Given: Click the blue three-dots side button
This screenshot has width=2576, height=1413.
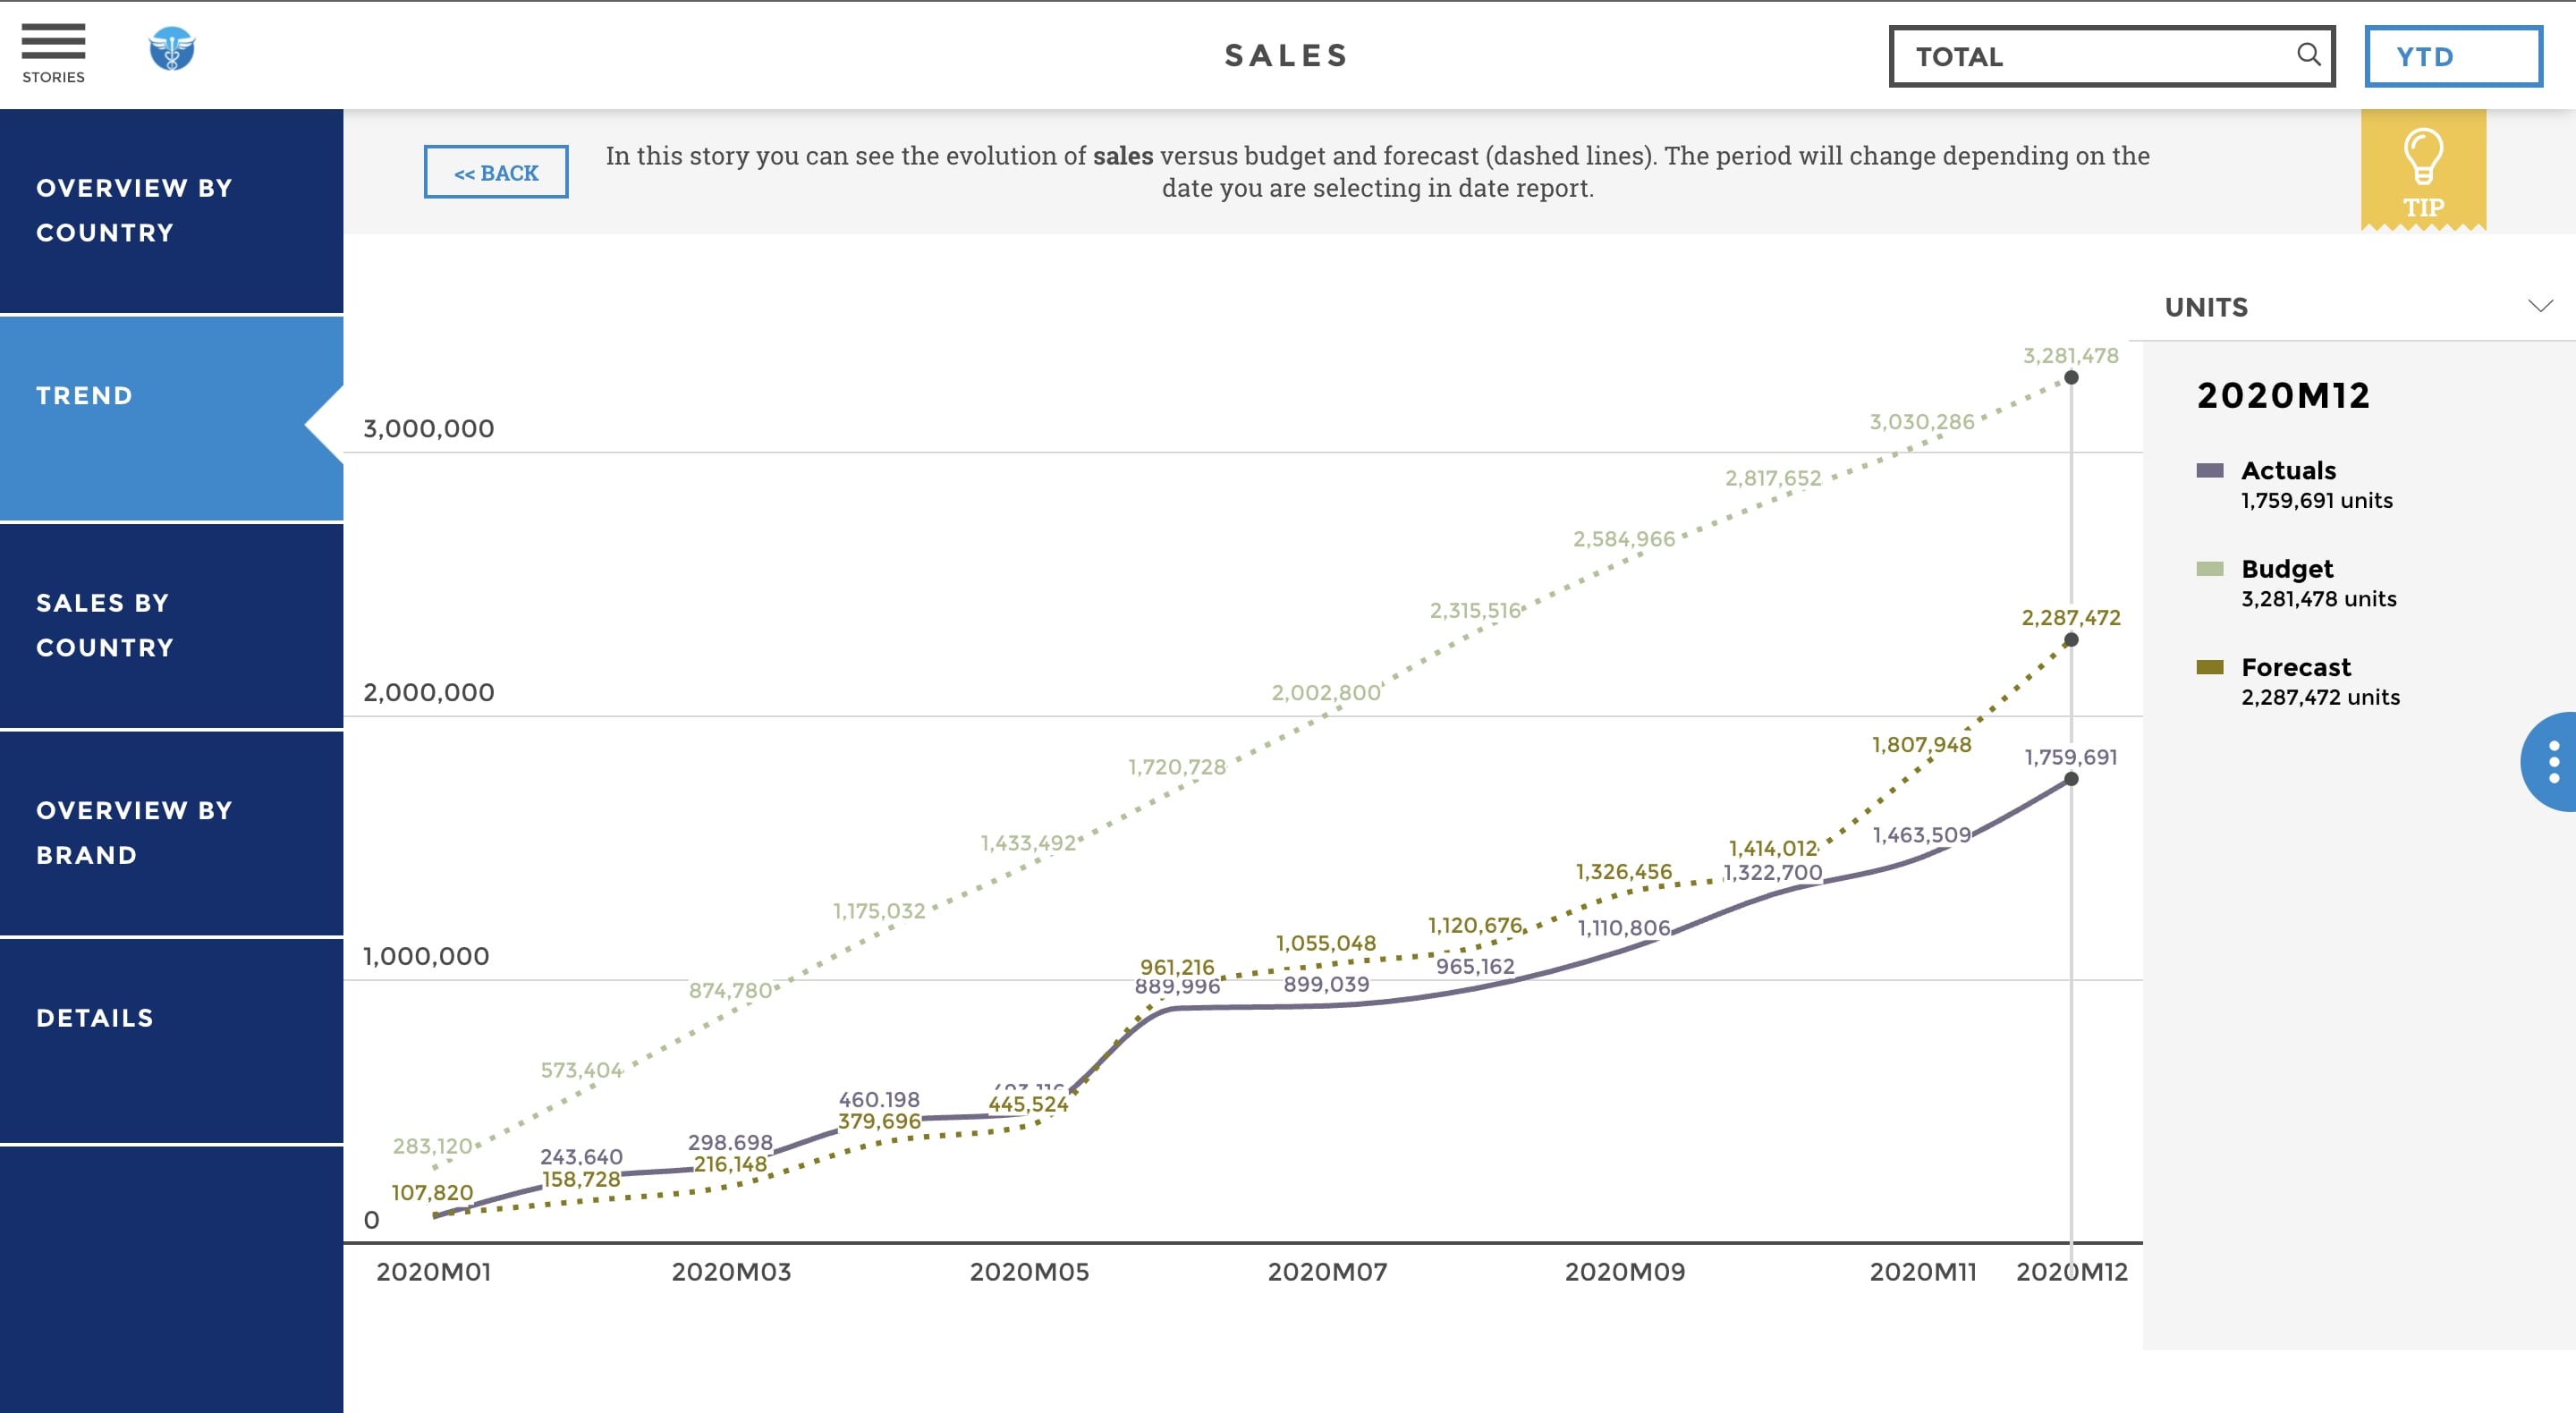Looking at the screenshot, I should coord(2553,762).
